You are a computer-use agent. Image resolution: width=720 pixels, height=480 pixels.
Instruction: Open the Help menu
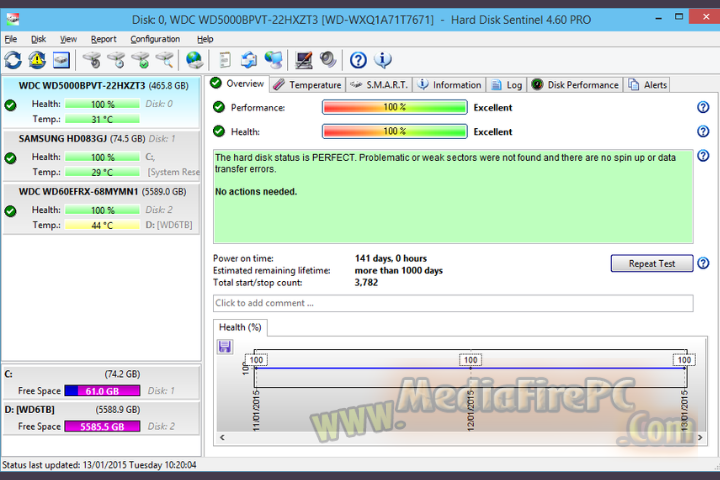[205, 39]
